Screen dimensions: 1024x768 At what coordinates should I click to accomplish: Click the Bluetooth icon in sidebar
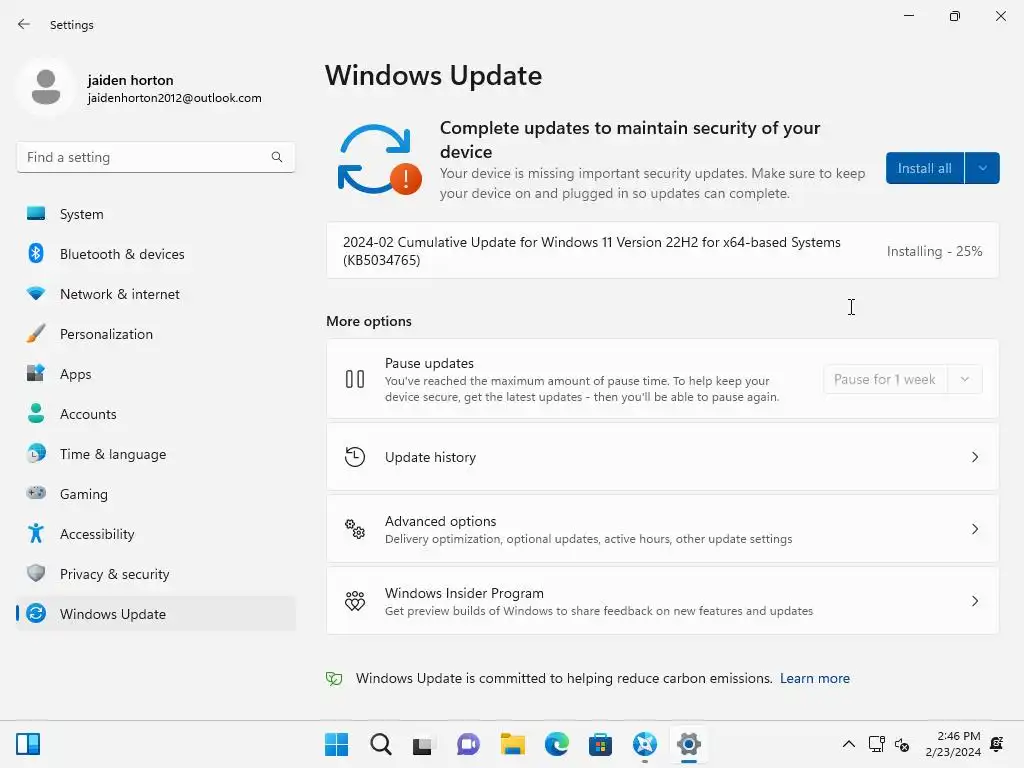point(36,253)
